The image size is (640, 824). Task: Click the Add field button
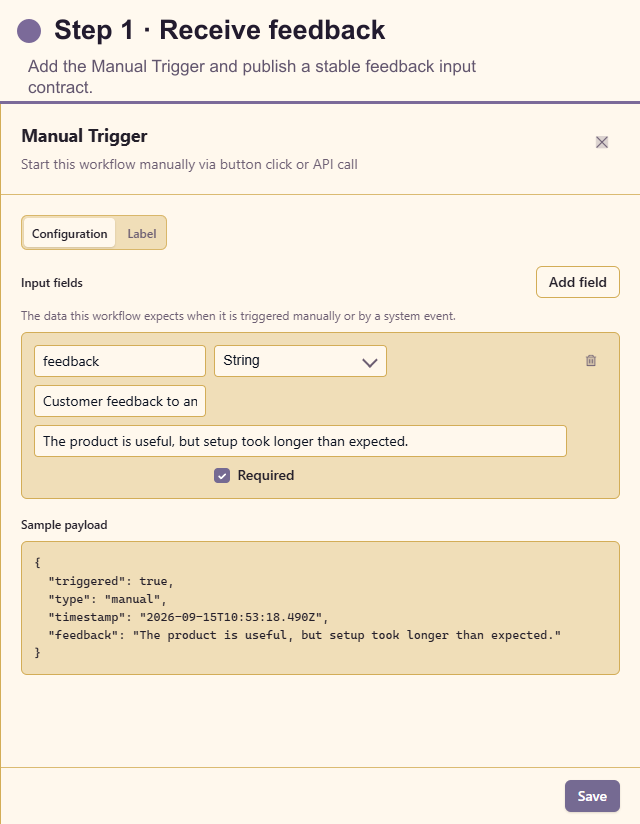577,282
